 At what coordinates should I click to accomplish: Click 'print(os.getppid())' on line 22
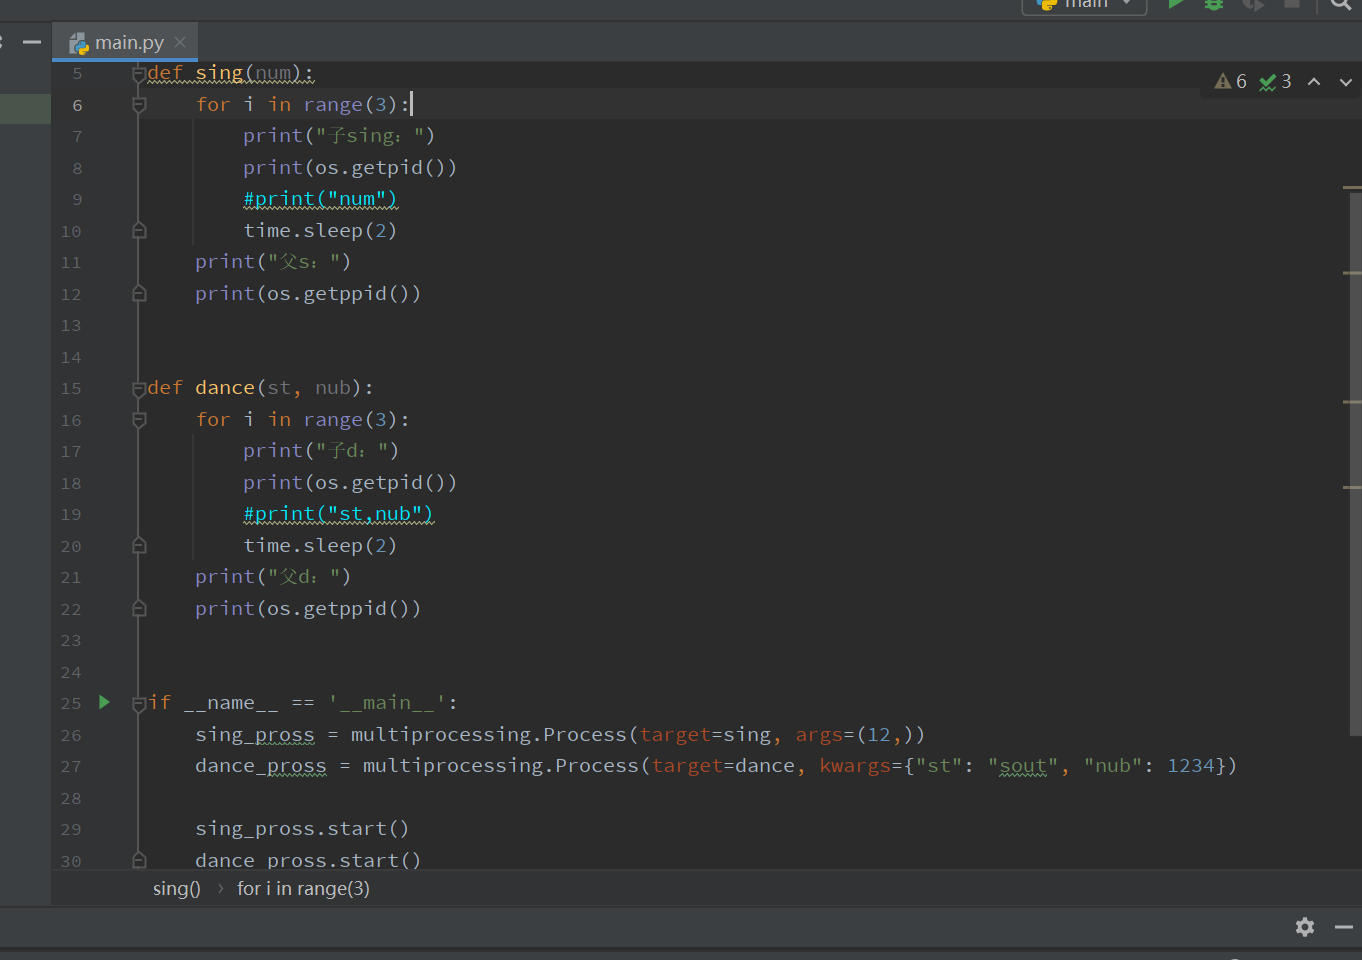[308, 609]
